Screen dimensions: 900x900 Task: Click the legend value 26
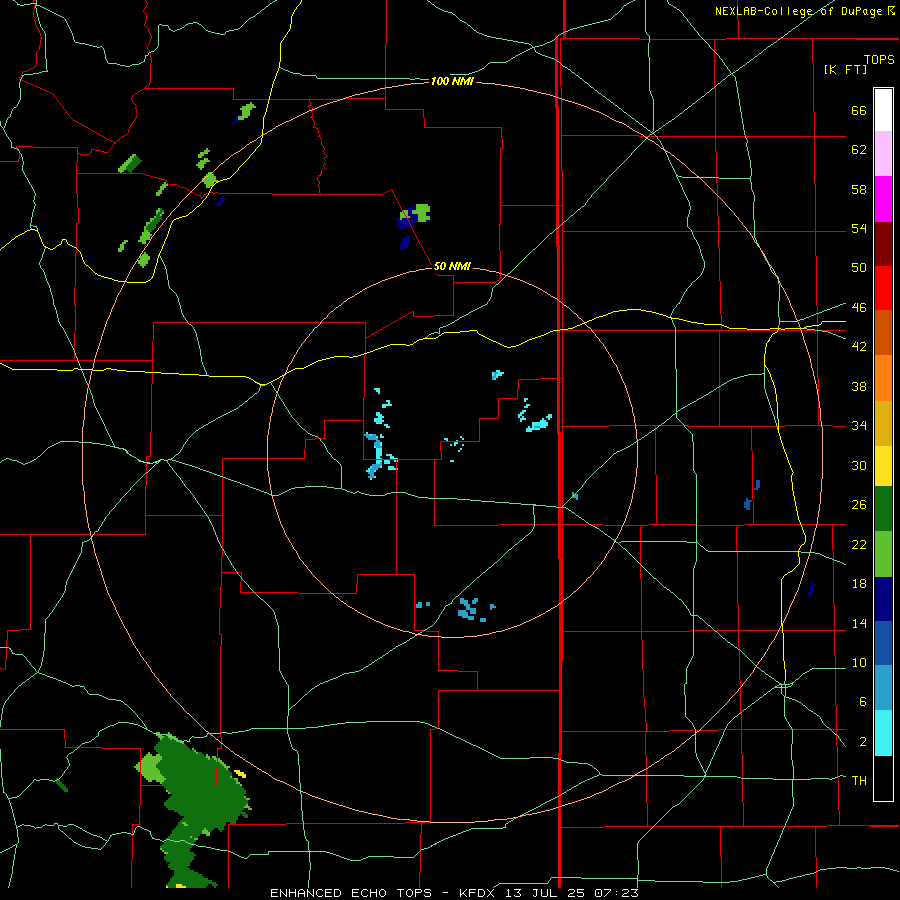(x=859, y=505)
